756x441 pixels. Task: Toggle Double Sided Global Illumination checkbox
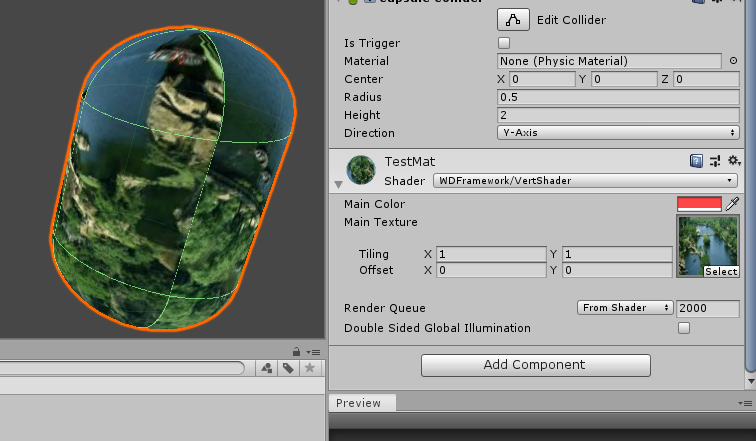(684, 328)
